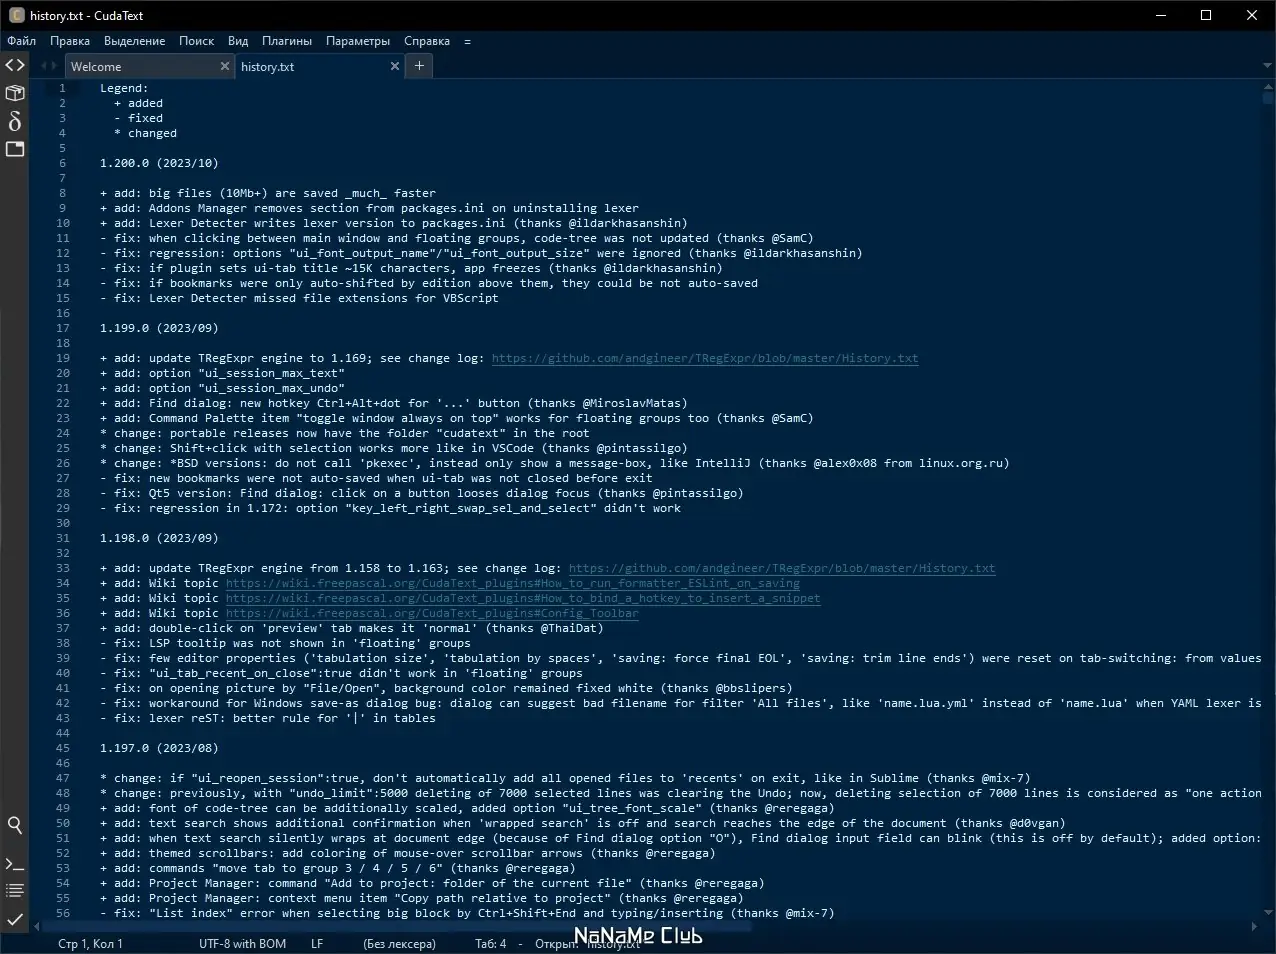Open wiki link Config_Toolbar
Screen dimensions: 1276x954
432,613
